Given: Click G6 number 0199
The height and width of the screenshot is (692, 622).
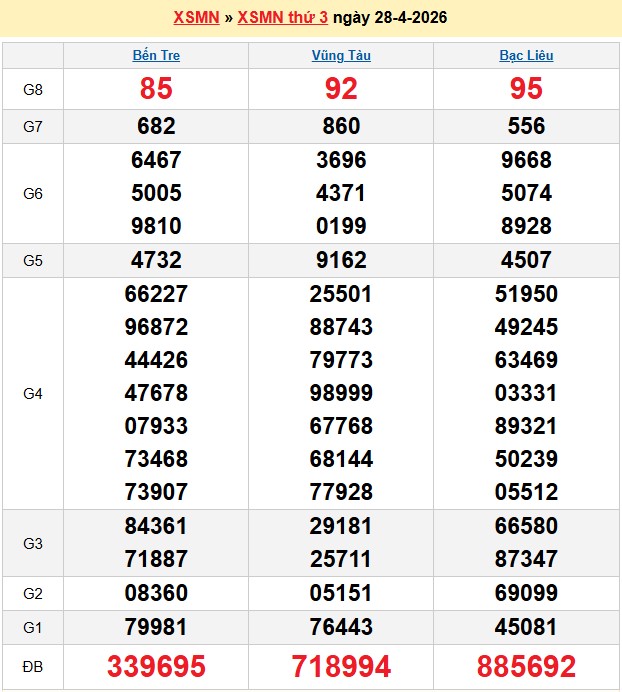Looking at the screenshot, I should (341, 226).
